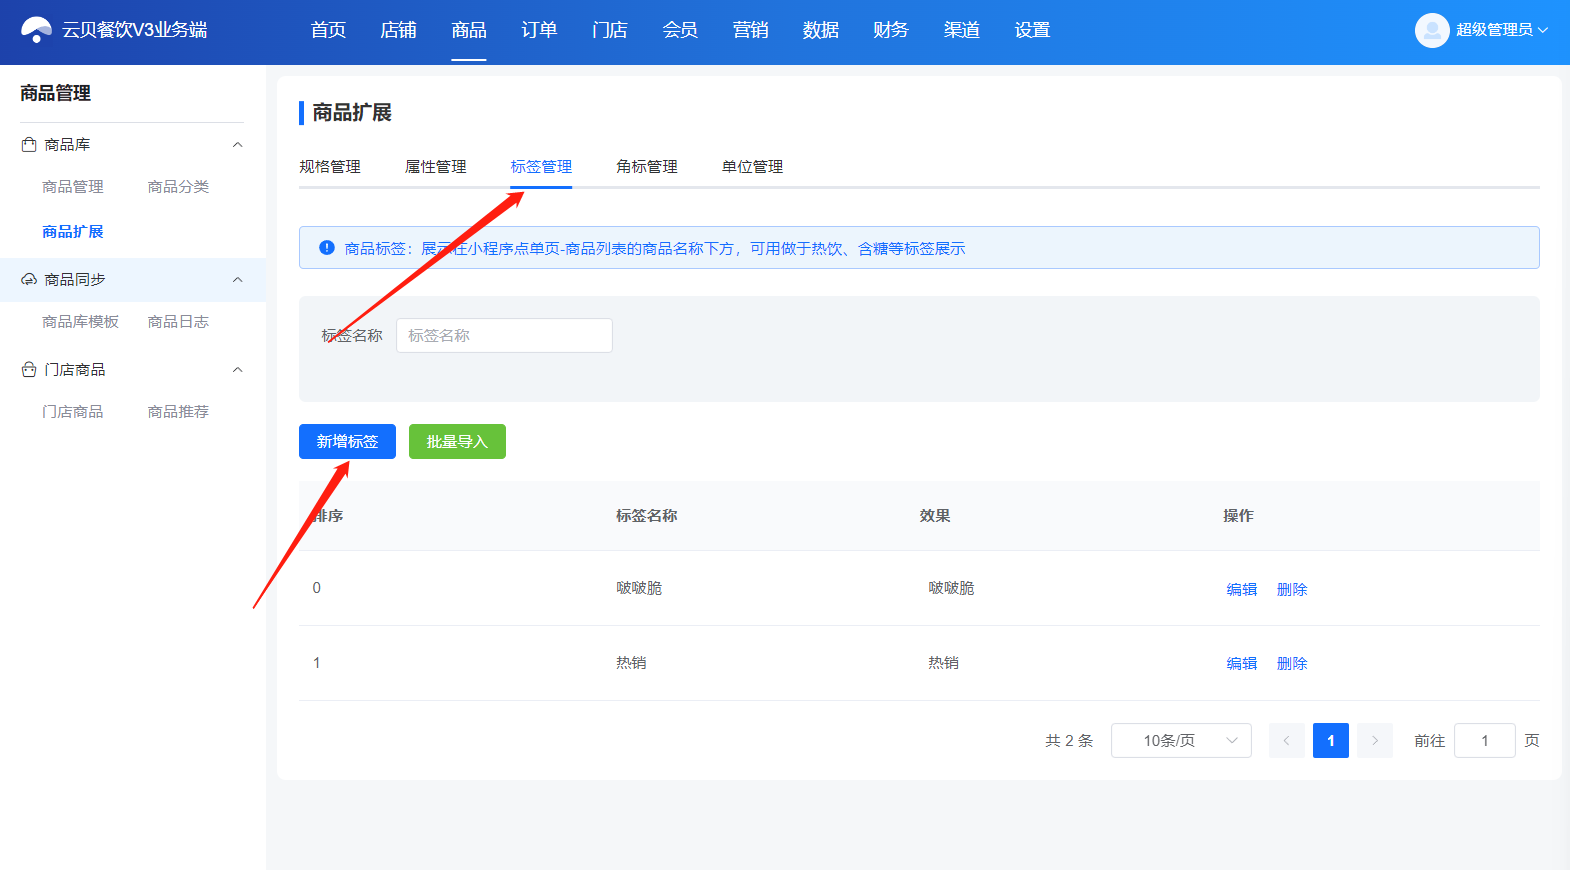Open the 10条/页 page size dropdown
This screenshot has height=870, width=1570.
(x=1181, y=741)
